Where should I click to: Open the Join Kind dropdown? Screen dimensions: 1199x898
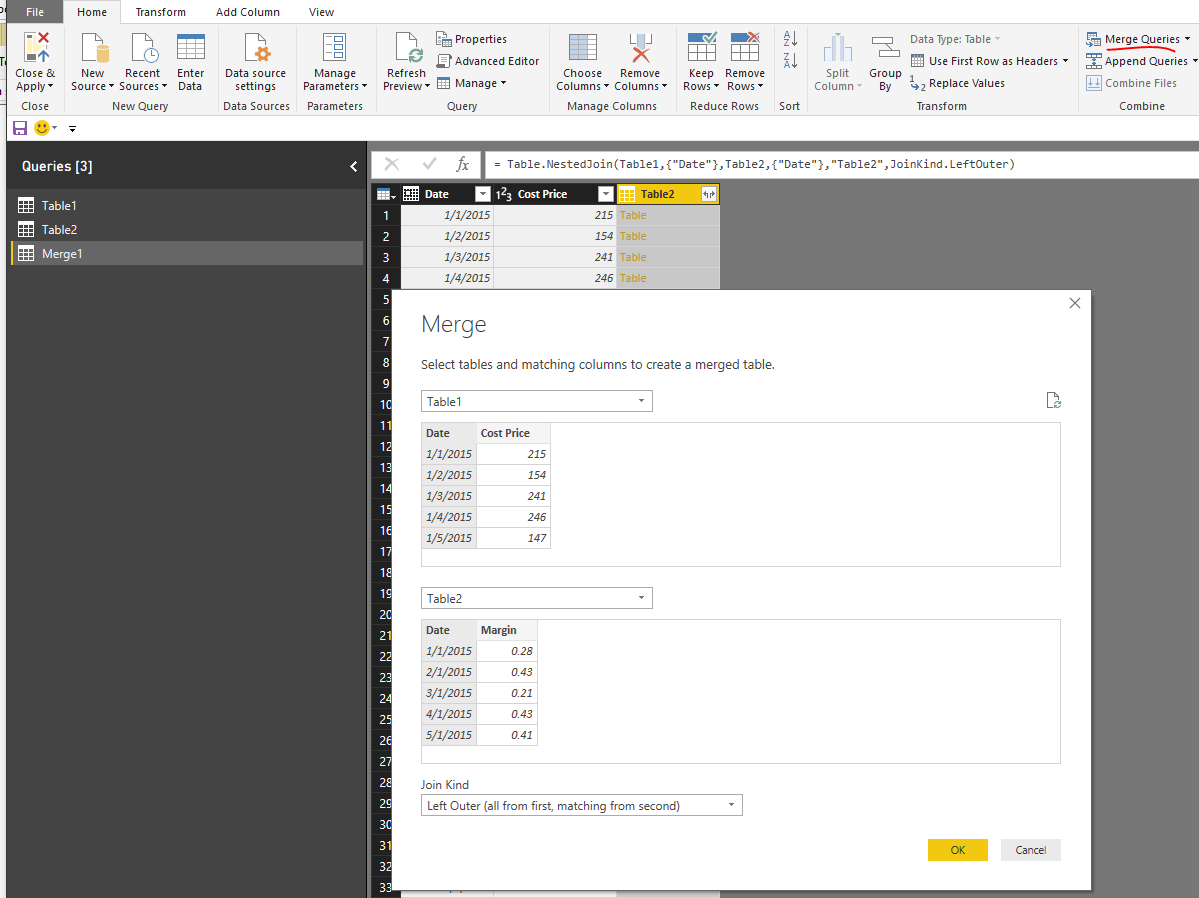point(581,805)
